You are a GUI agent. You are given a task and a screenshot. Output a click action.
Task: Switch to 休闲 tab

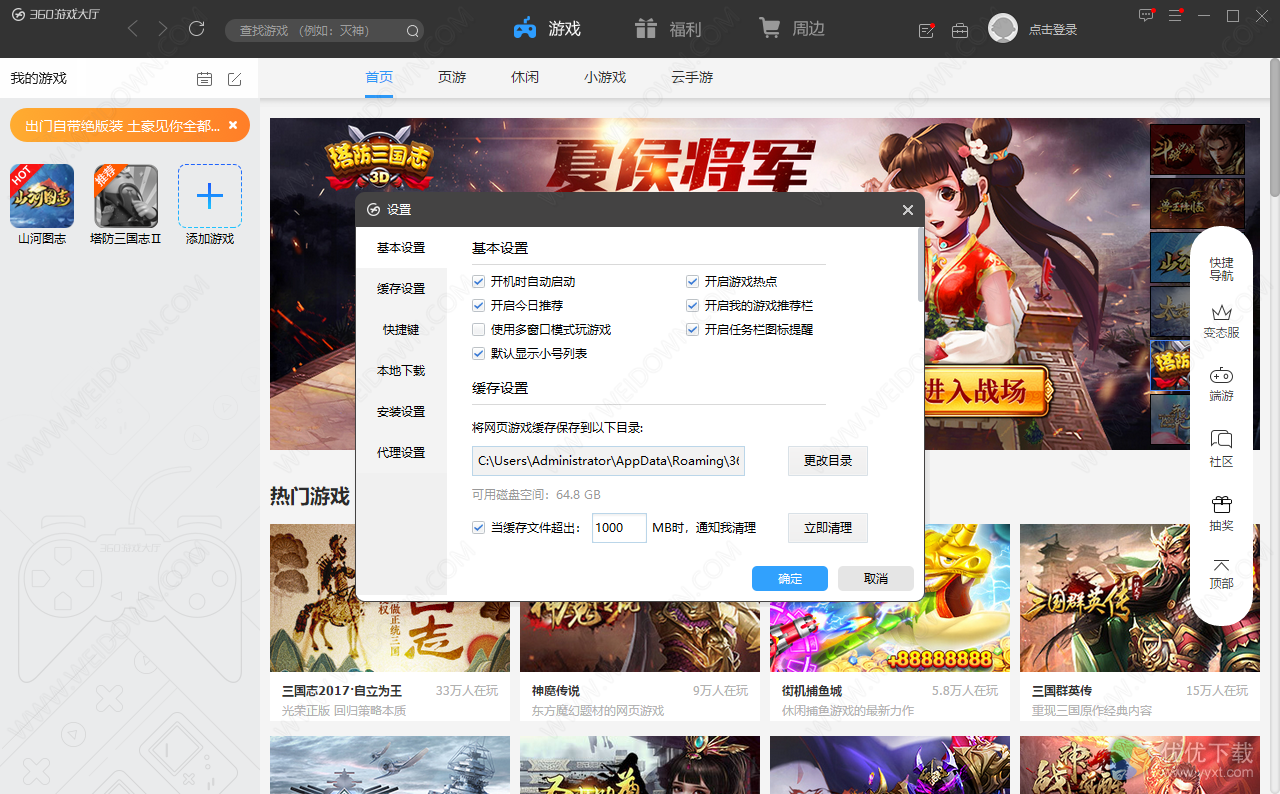525,77
